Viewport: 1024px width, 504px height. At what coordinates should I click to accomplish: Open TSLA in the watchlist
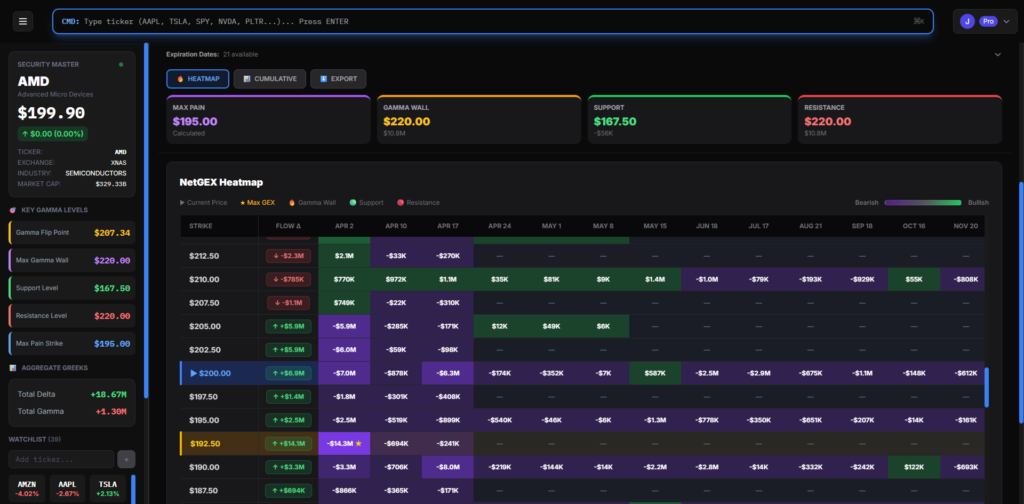[108, 488]
